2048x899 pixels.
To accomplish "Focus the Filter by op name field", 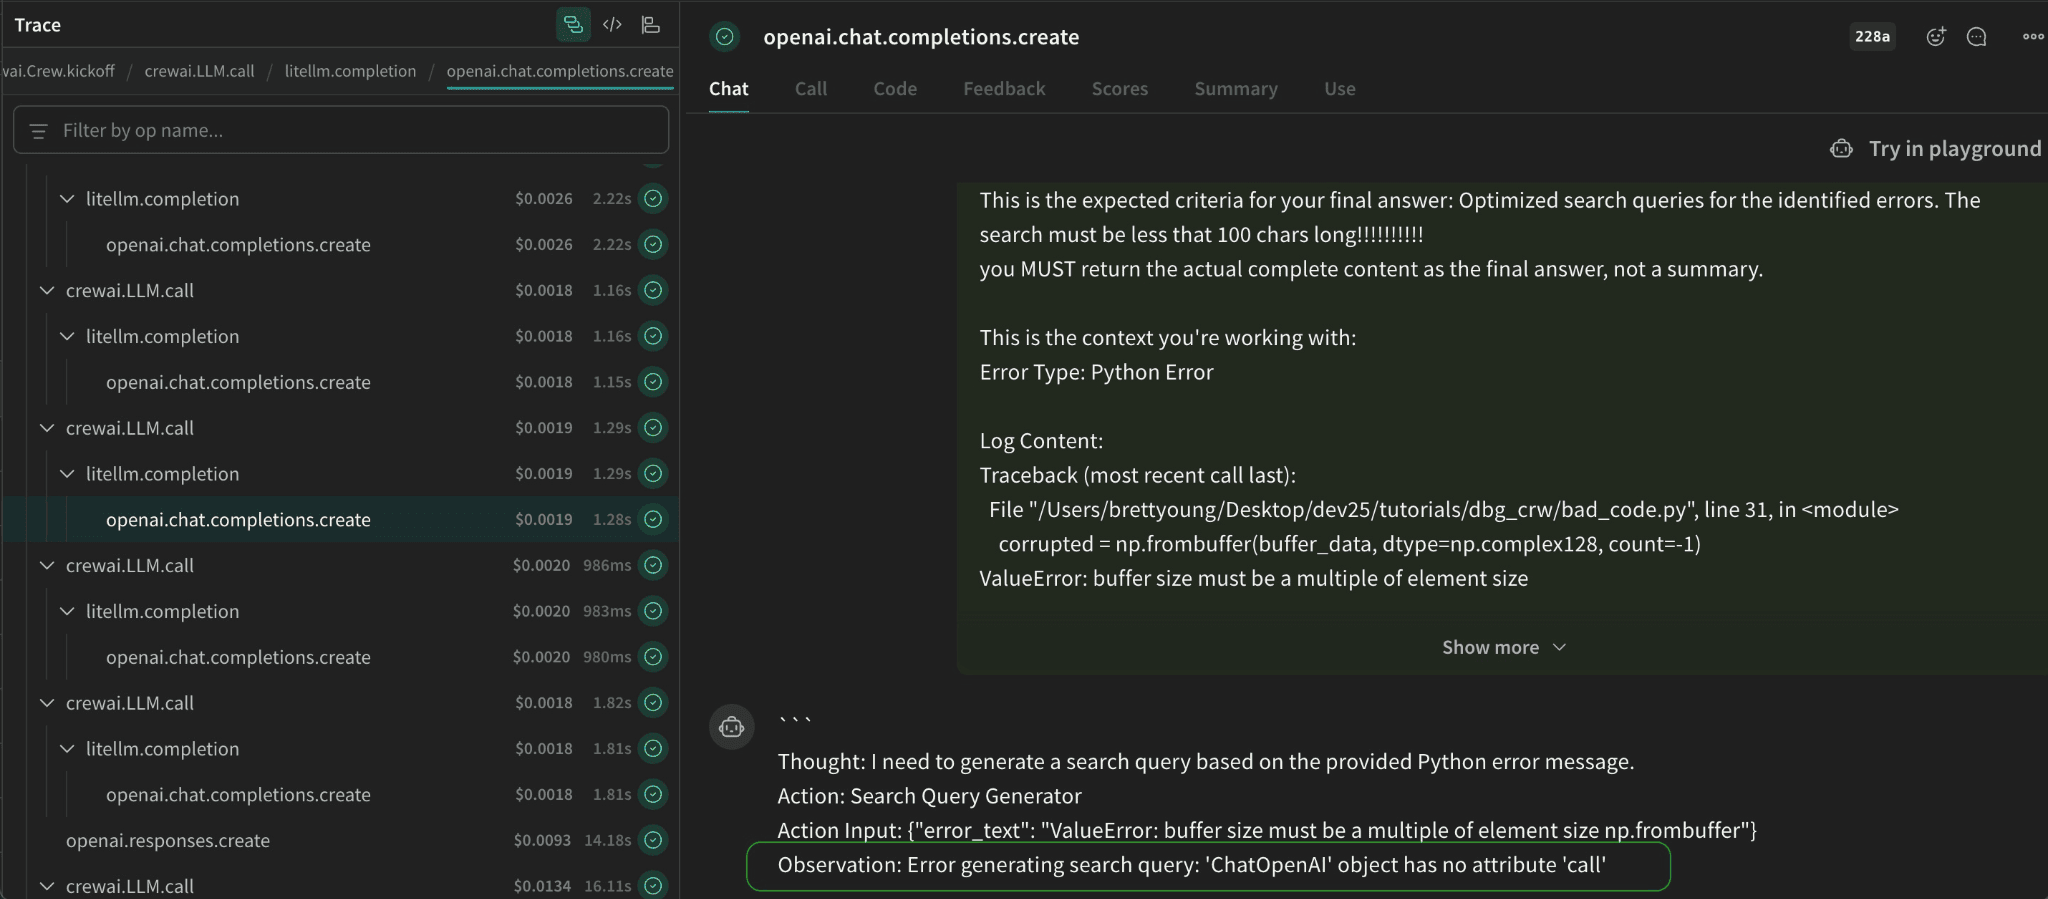I will point(341,131).
